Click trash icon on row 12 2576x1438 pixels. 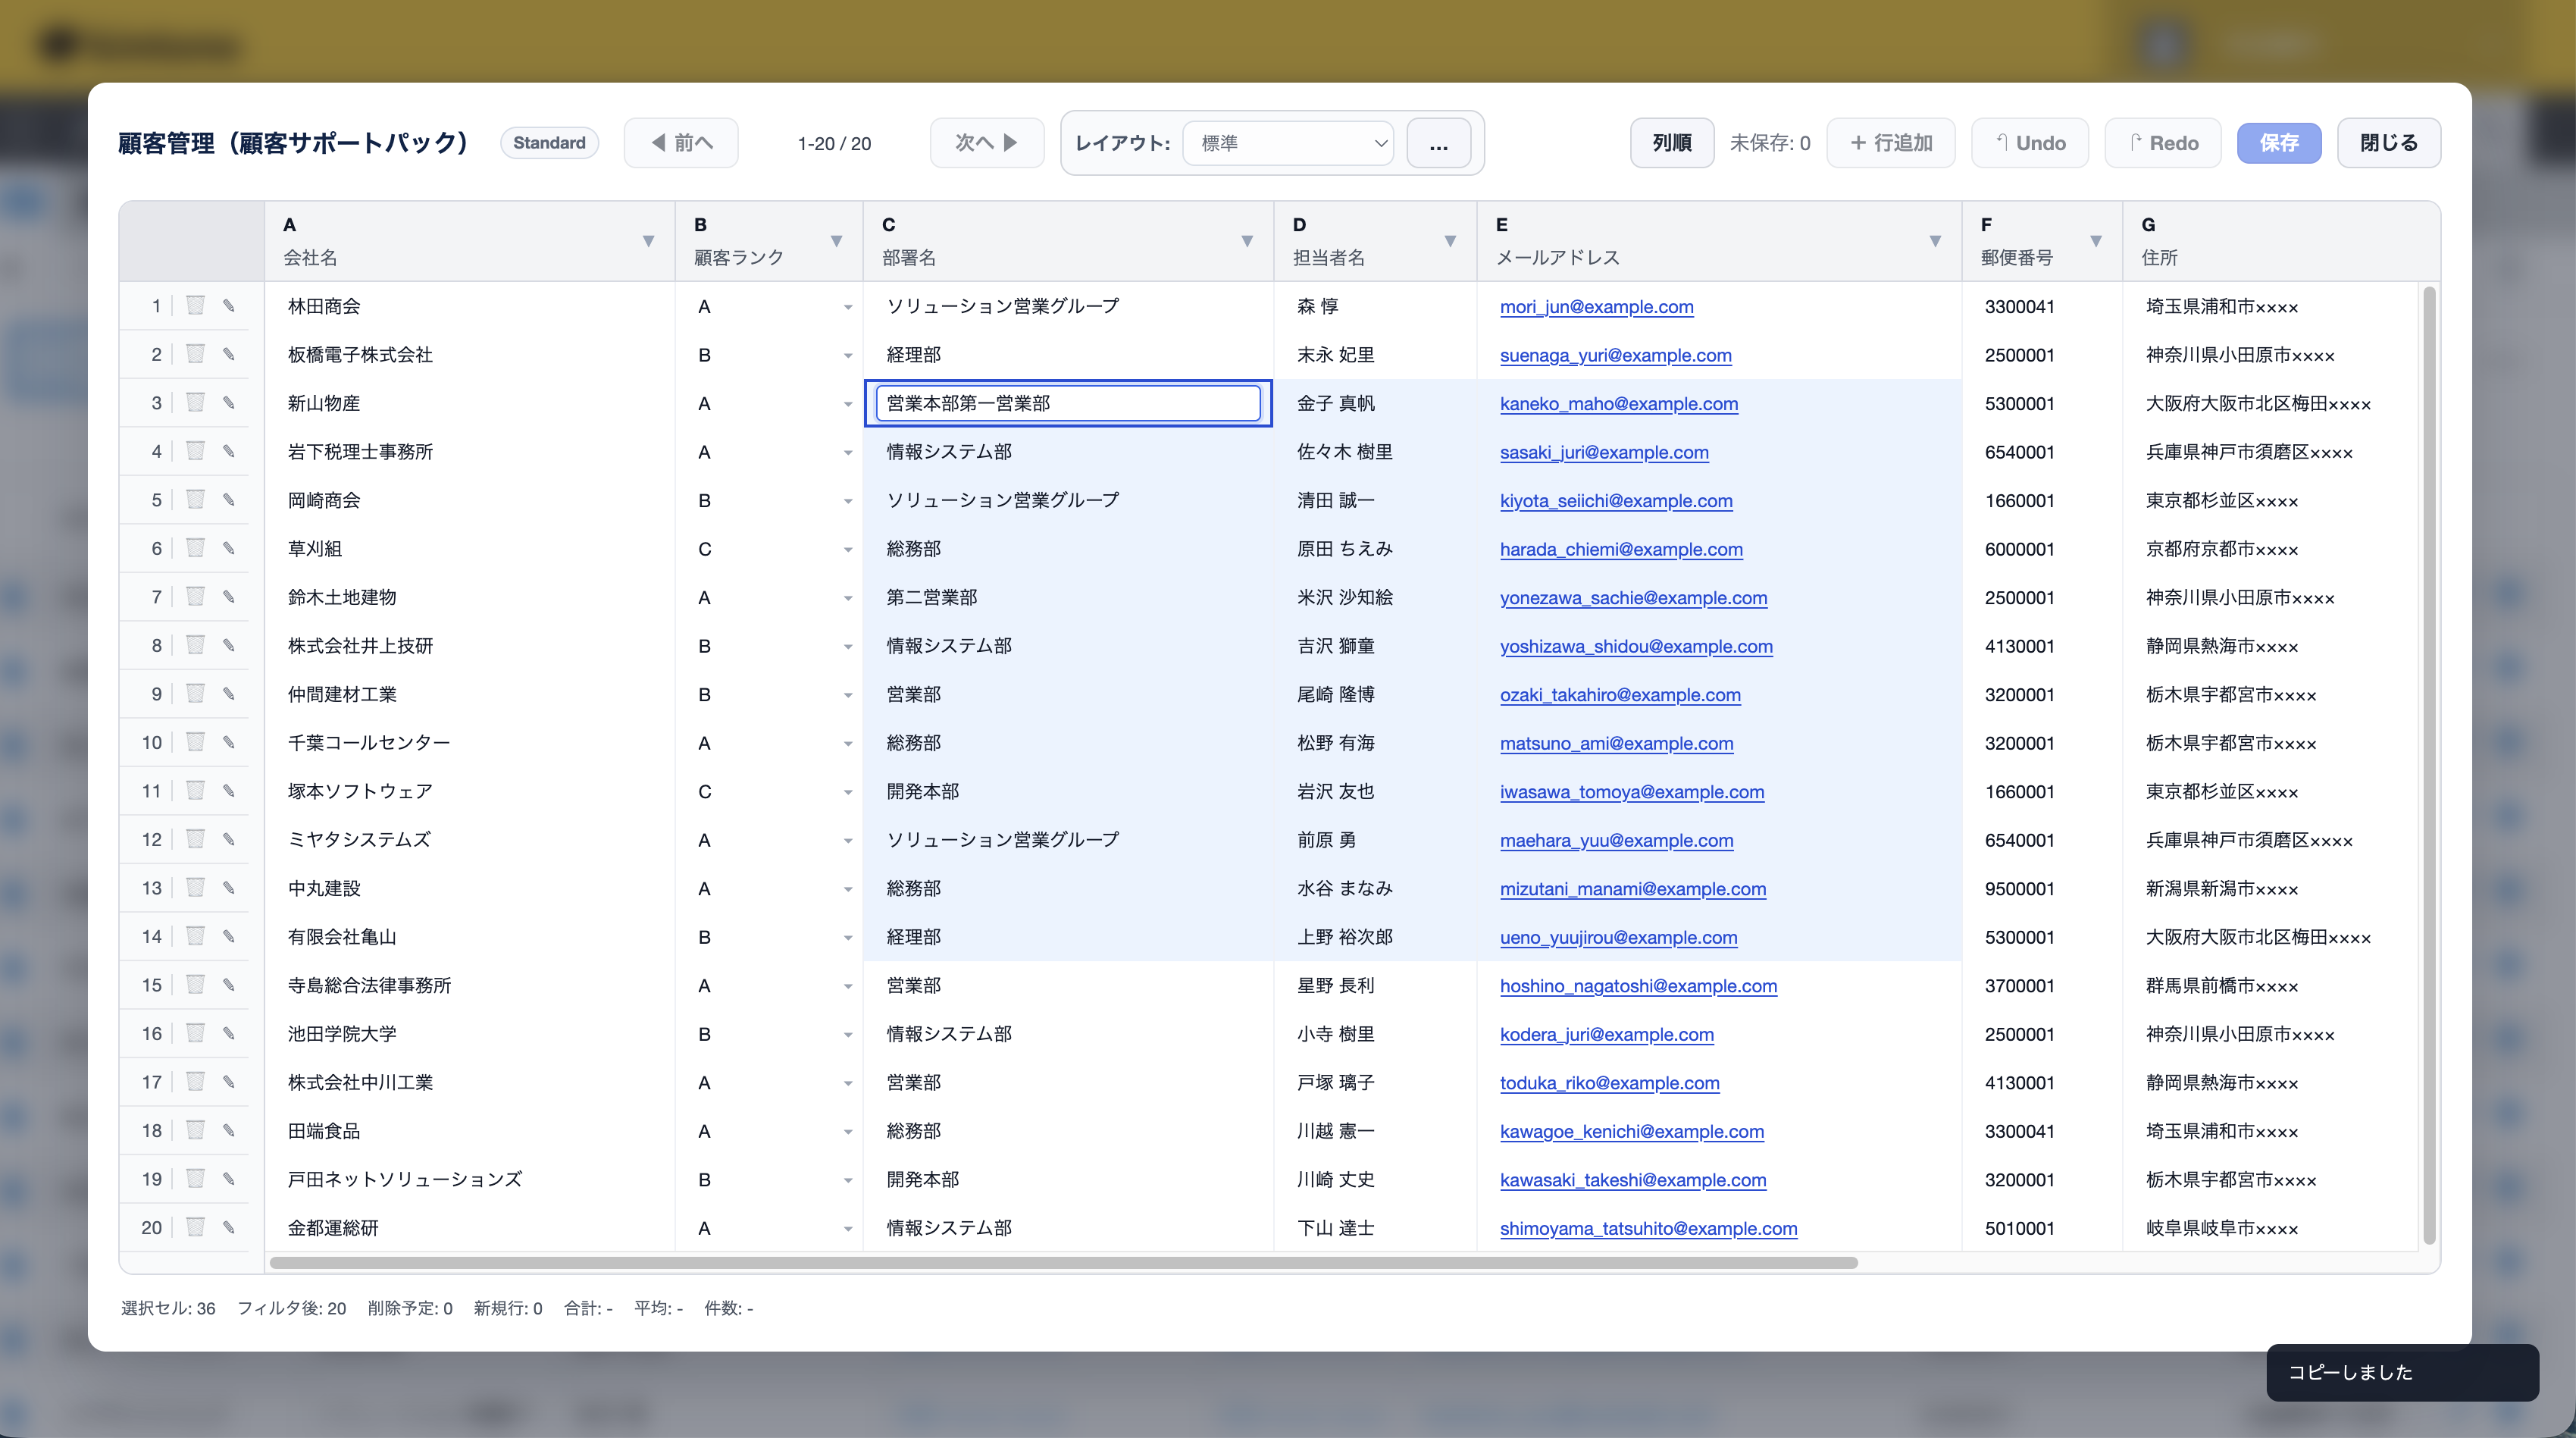[195, 839]
